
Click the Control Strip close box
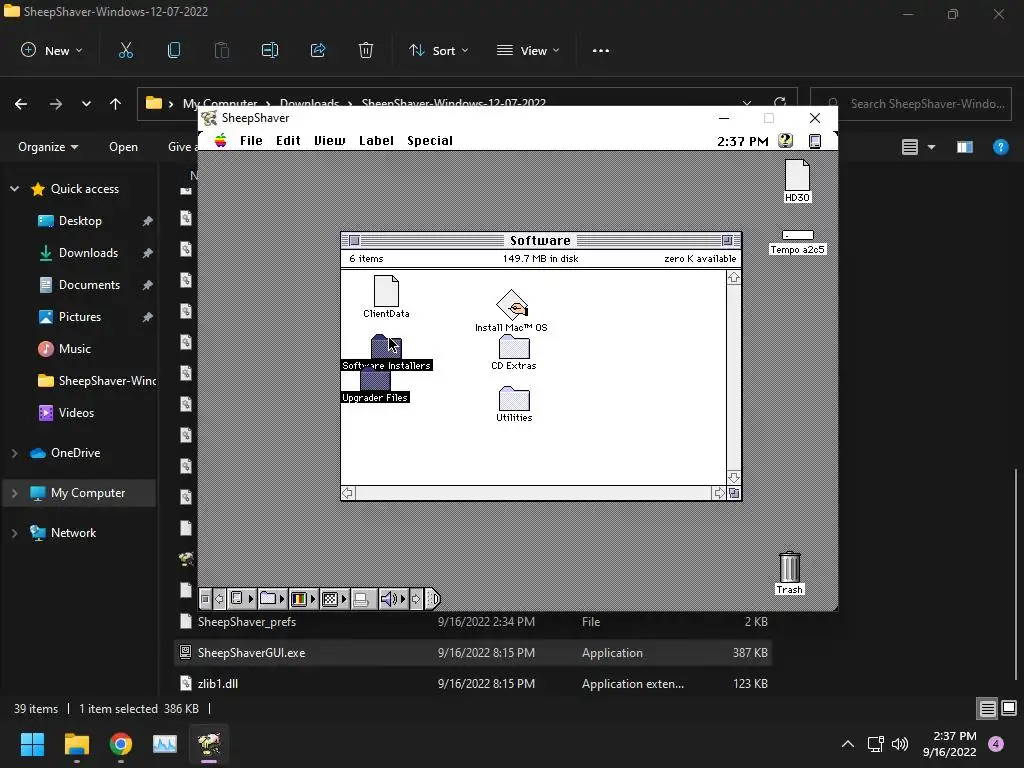[205, 598]
